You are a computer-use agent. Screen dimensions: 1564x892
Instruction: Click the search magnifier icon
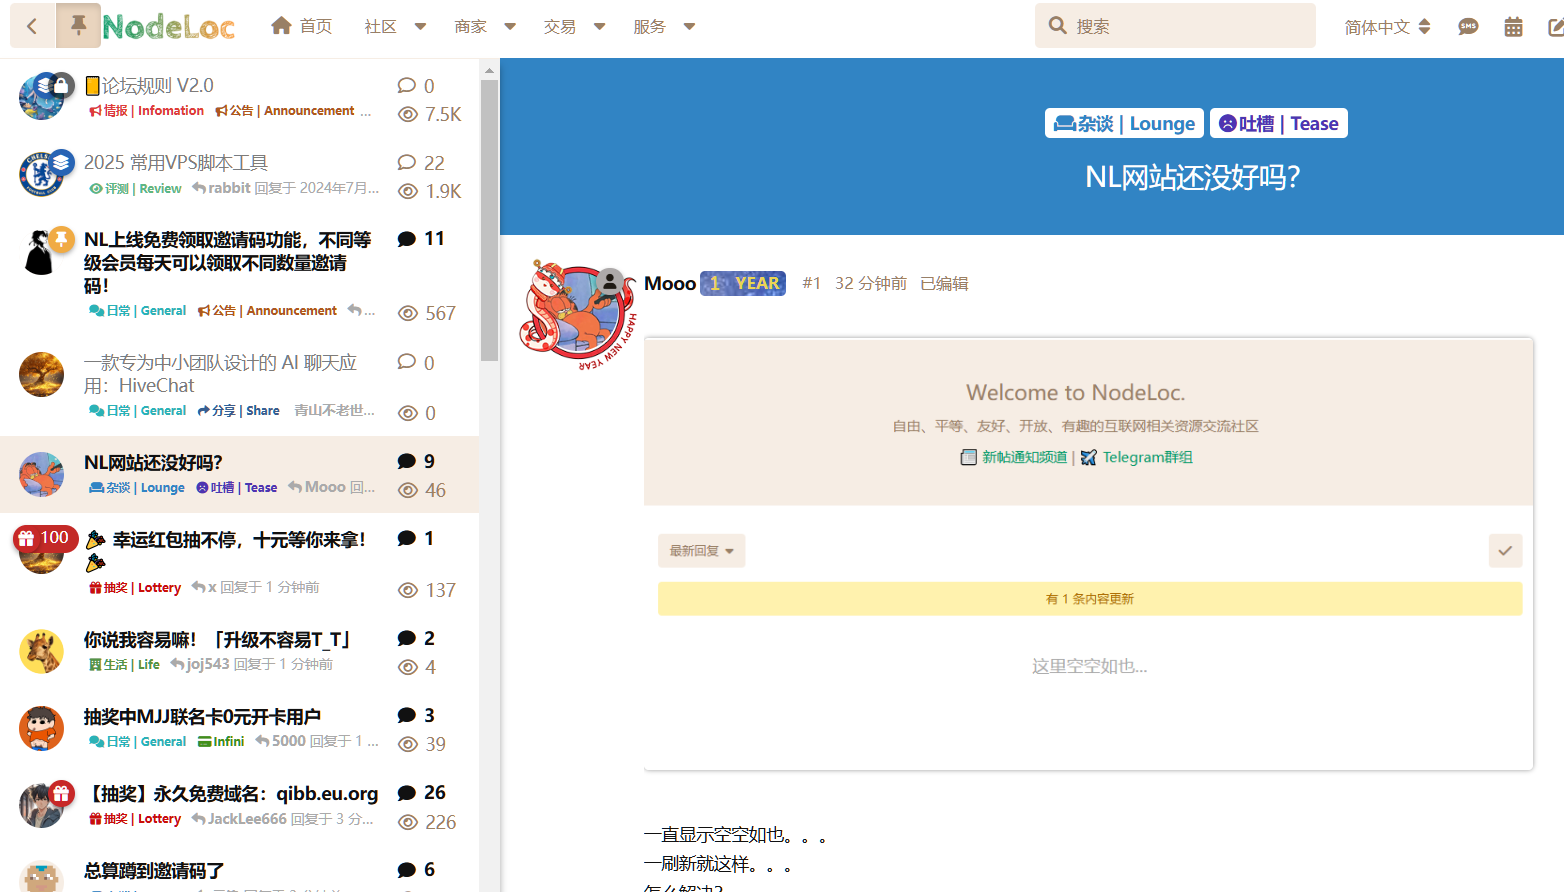pyautogui.click(x=1057, y=26)
